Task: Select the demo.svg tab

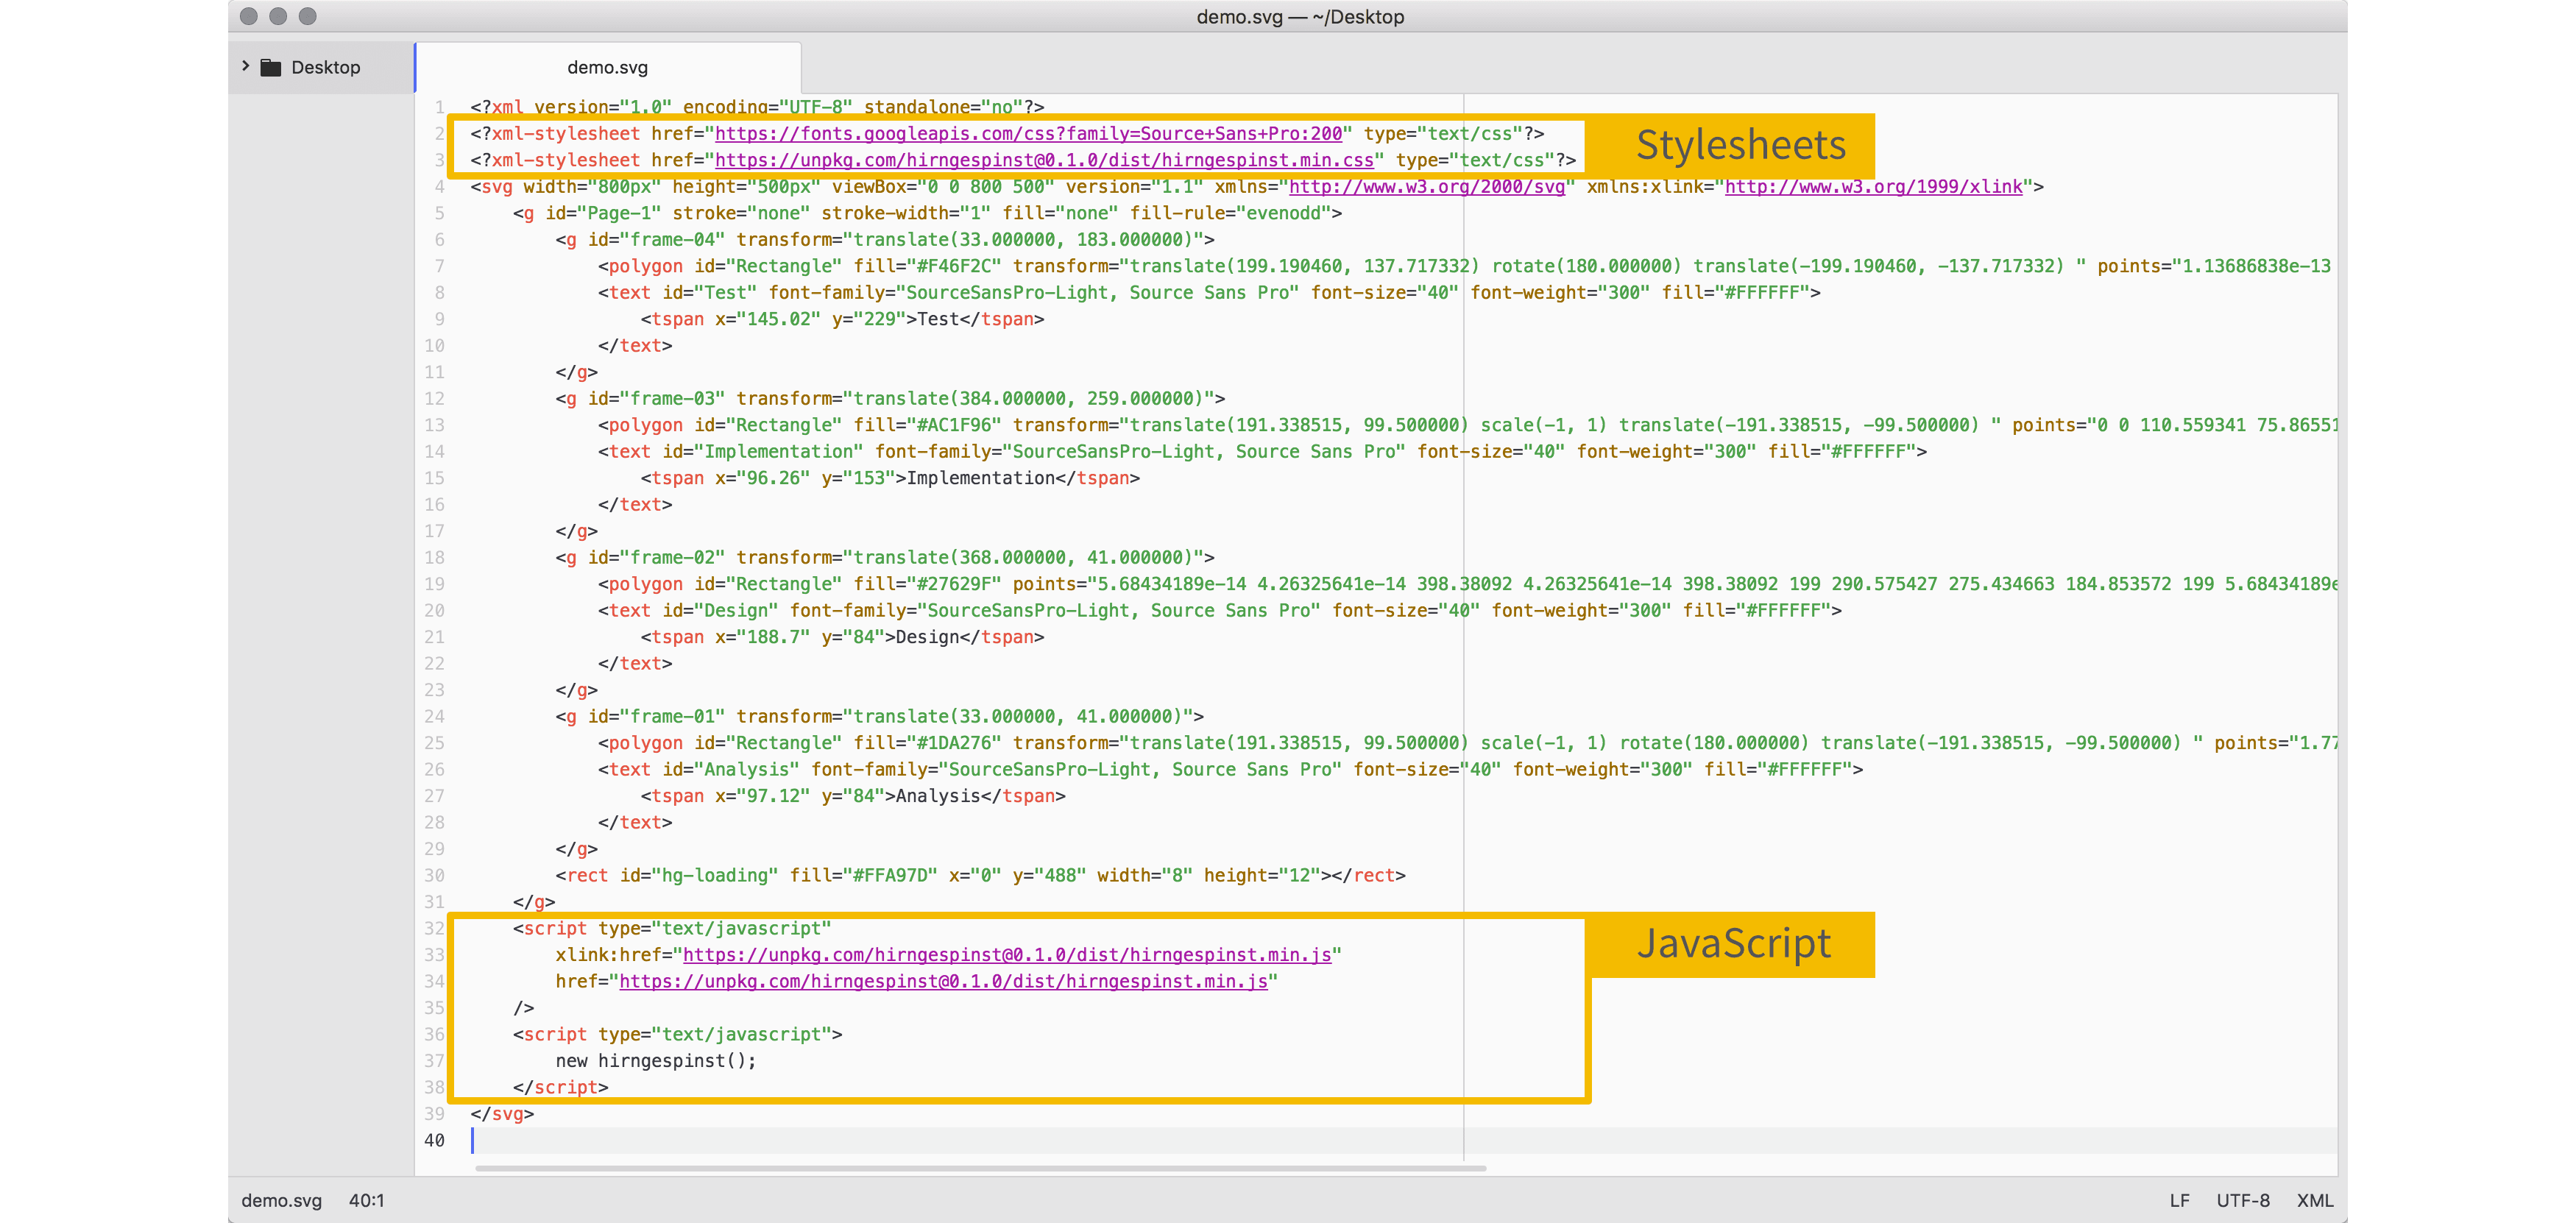Action: pyautogui.click(x=607, y=68)
